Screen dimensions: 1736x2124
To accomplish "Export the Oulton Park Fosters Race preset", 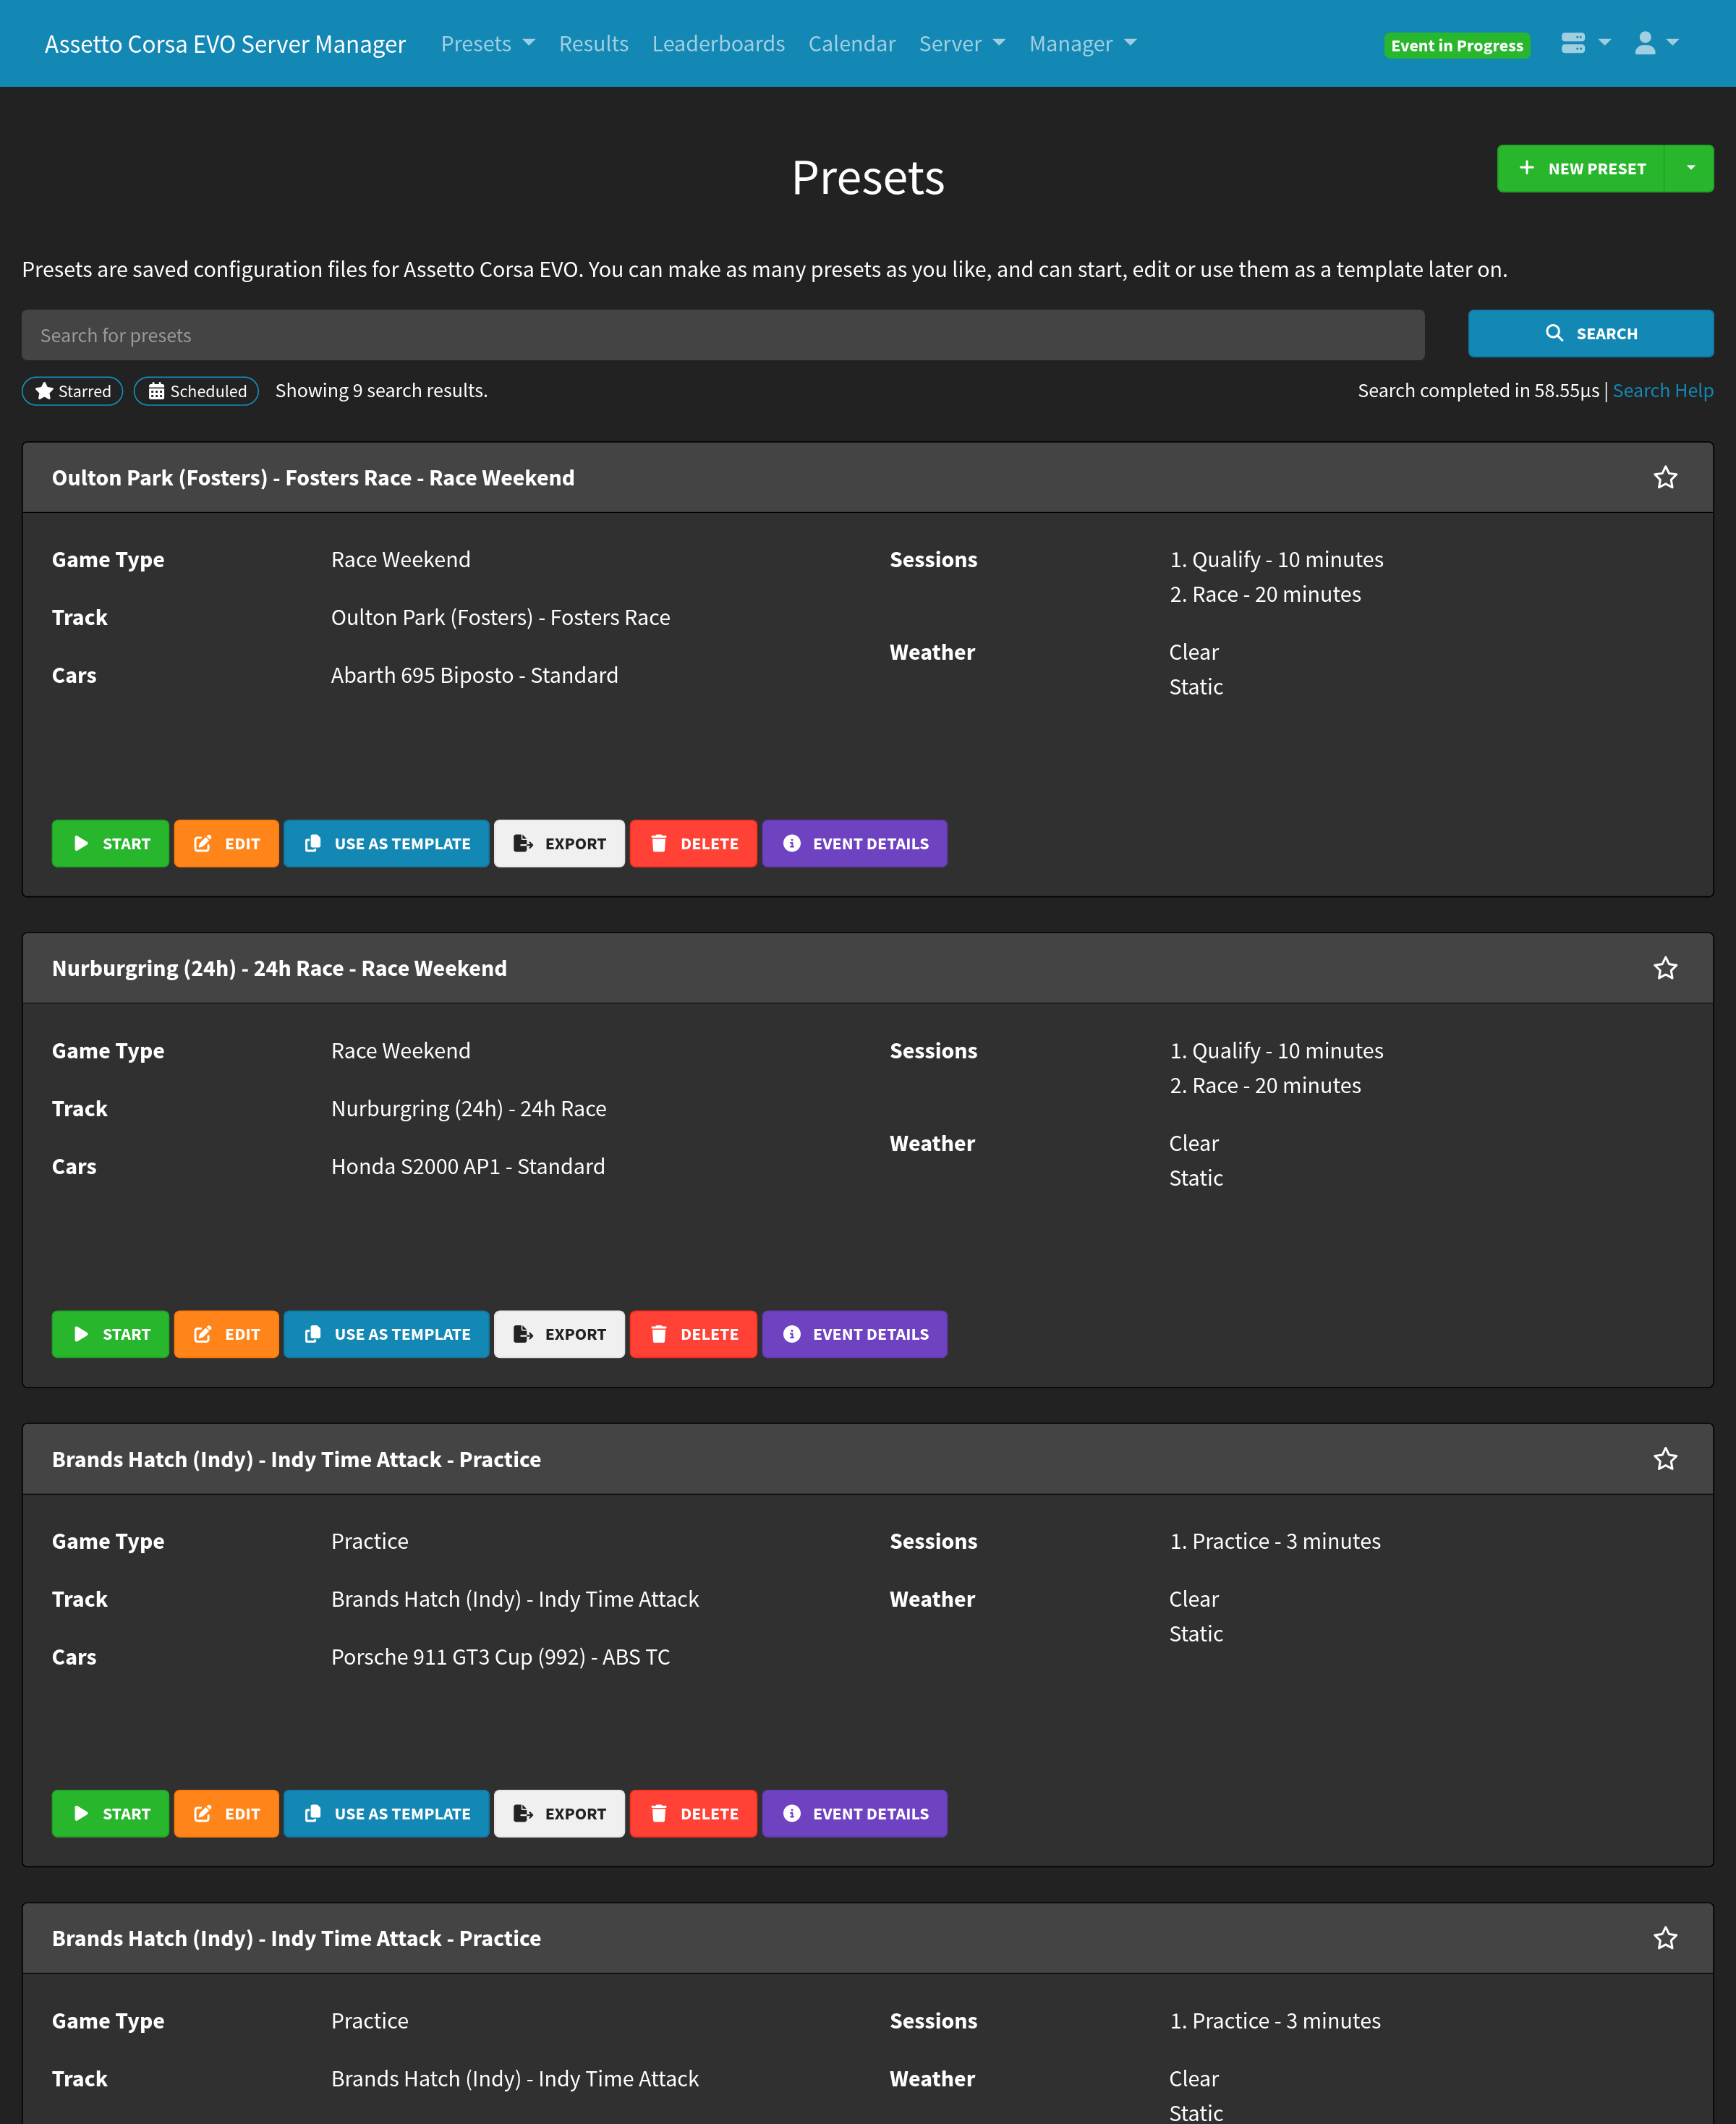I will [559, 843].
